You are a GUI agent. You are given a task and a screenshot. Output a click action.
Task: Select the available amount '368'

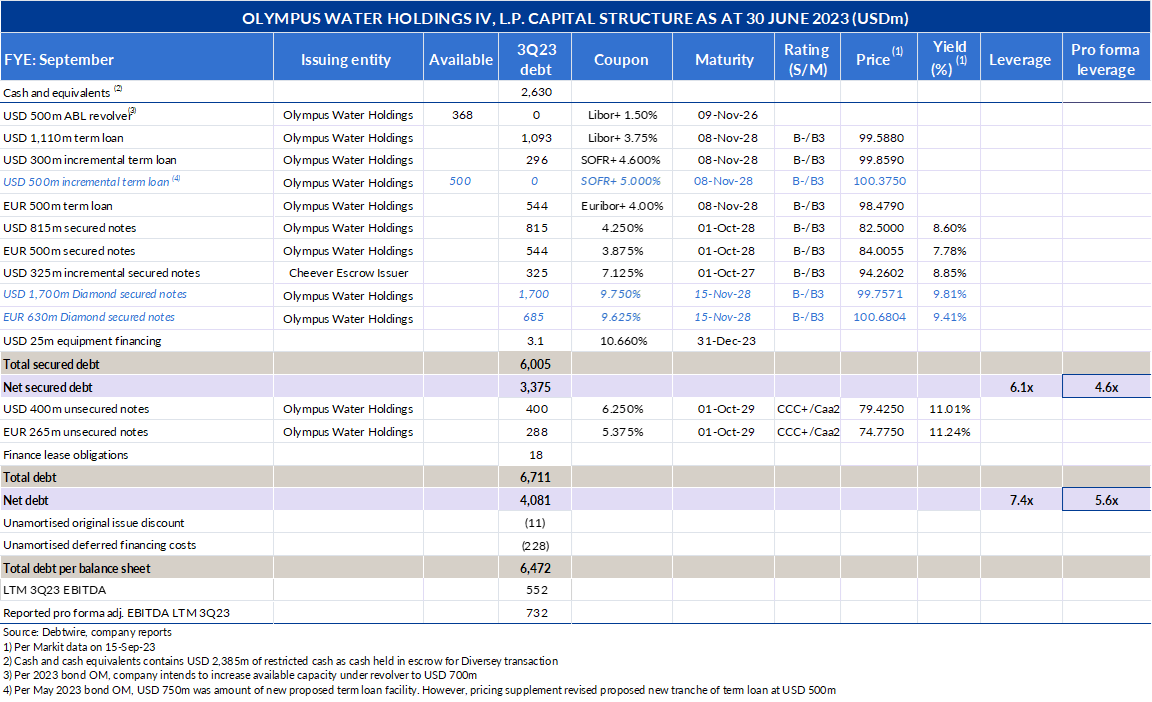[462, 115]
